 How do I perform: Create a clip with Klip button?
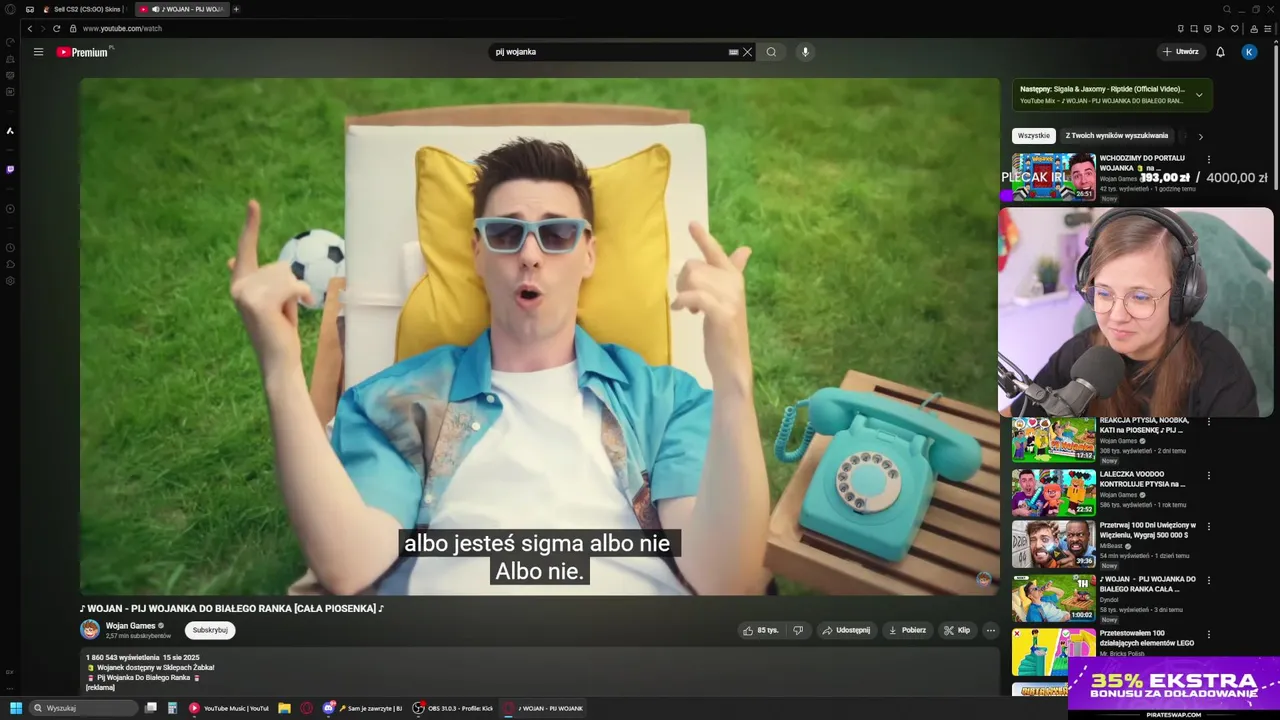tap(957, 630)
